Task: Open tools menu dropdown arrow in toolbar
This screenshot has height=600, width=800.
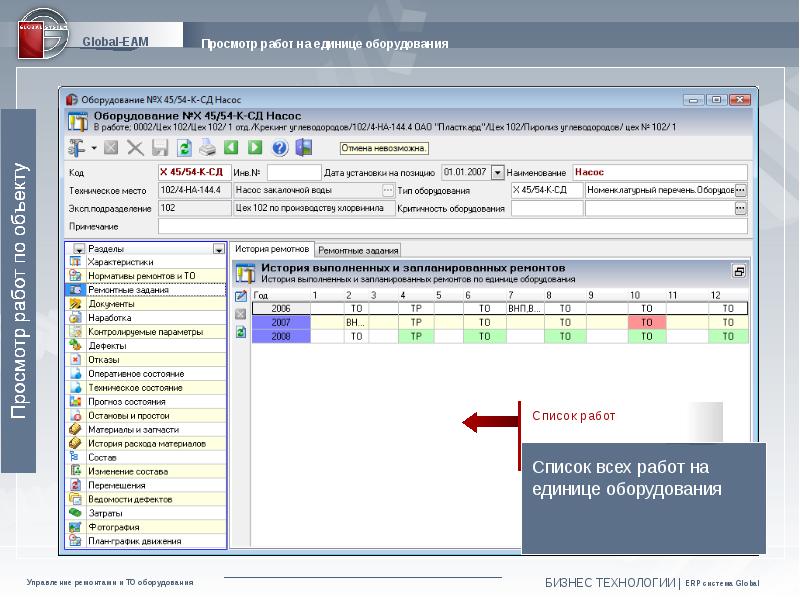Action: pos(94,148)
